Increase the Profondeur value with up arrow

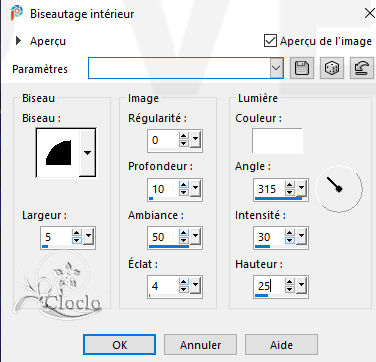pyautogui.click(x=184, y=185)
